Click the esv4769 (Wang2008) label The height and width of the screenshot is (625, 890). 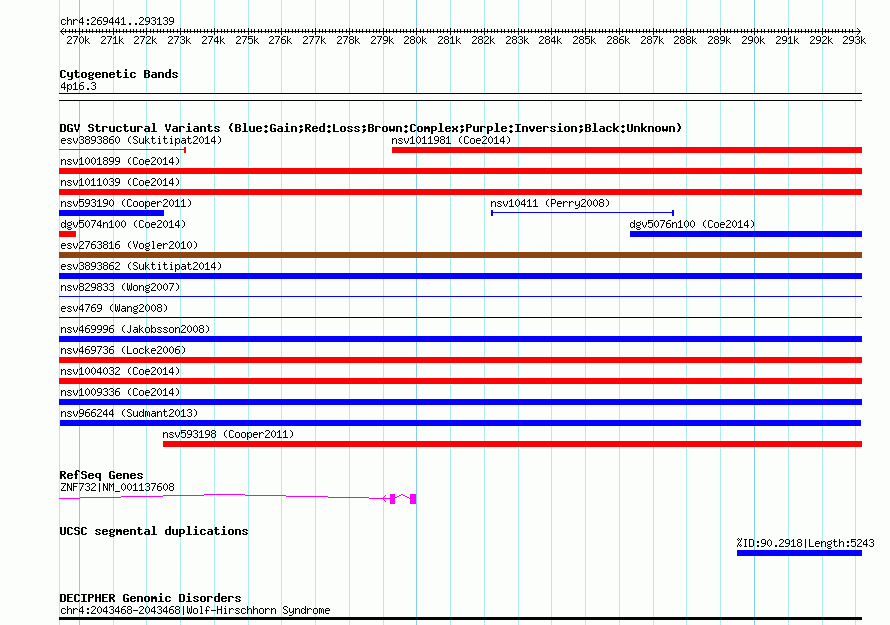click(114, 308)
